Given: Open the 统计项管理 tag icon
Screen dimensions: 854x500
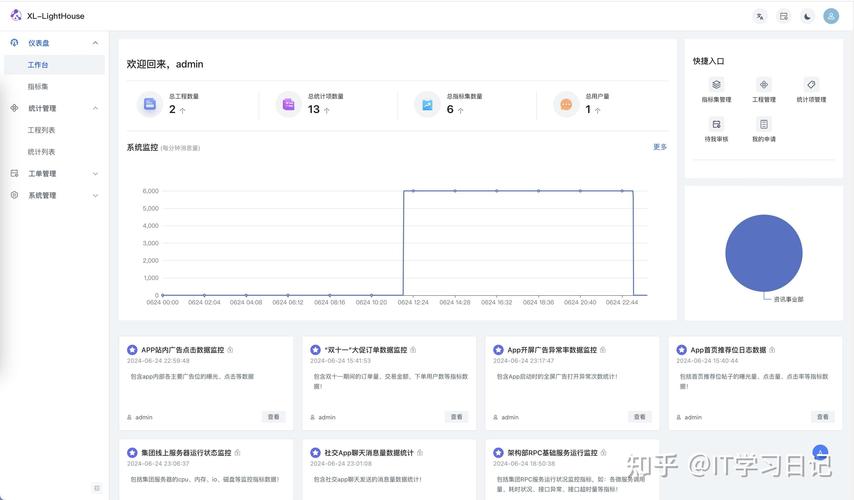Looking at the screenshot, I should (811, 84).
